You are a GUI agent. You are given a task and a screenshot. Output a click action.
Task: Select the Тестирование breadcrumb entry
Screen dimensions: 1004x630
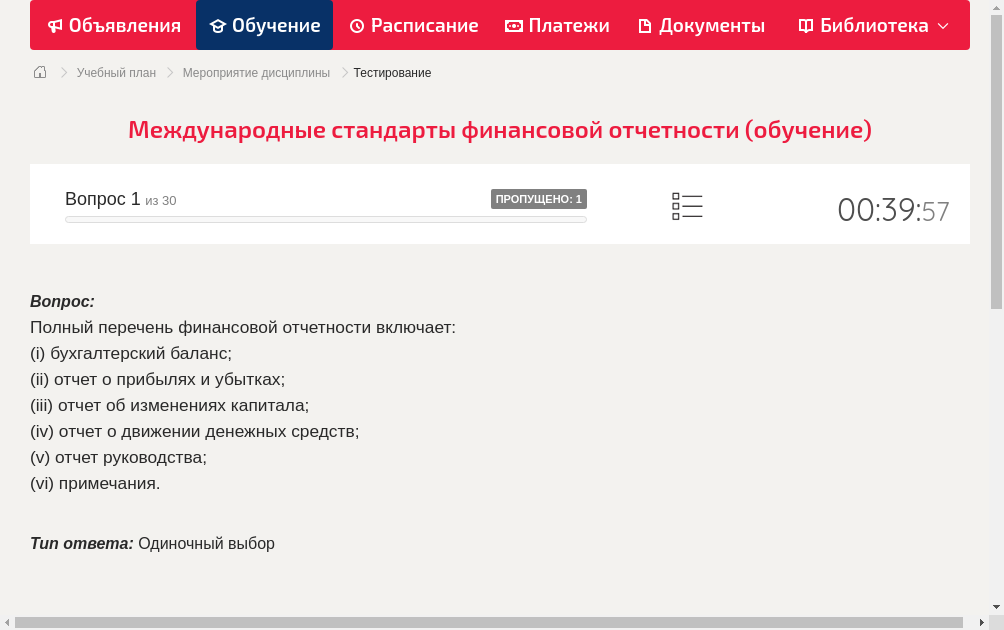[391, 72]
